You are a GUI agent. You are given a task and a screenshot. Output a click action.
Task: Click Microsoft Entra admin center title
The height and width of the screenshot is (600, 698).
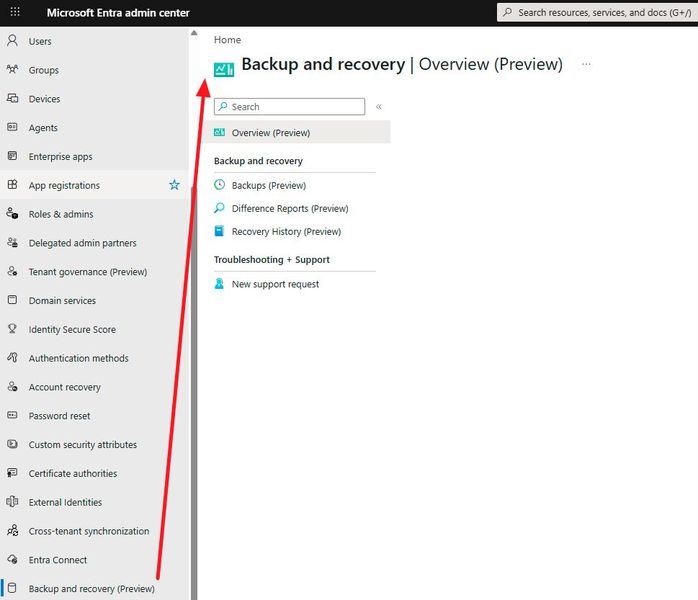pyautogui.click(x=118, y=12)
